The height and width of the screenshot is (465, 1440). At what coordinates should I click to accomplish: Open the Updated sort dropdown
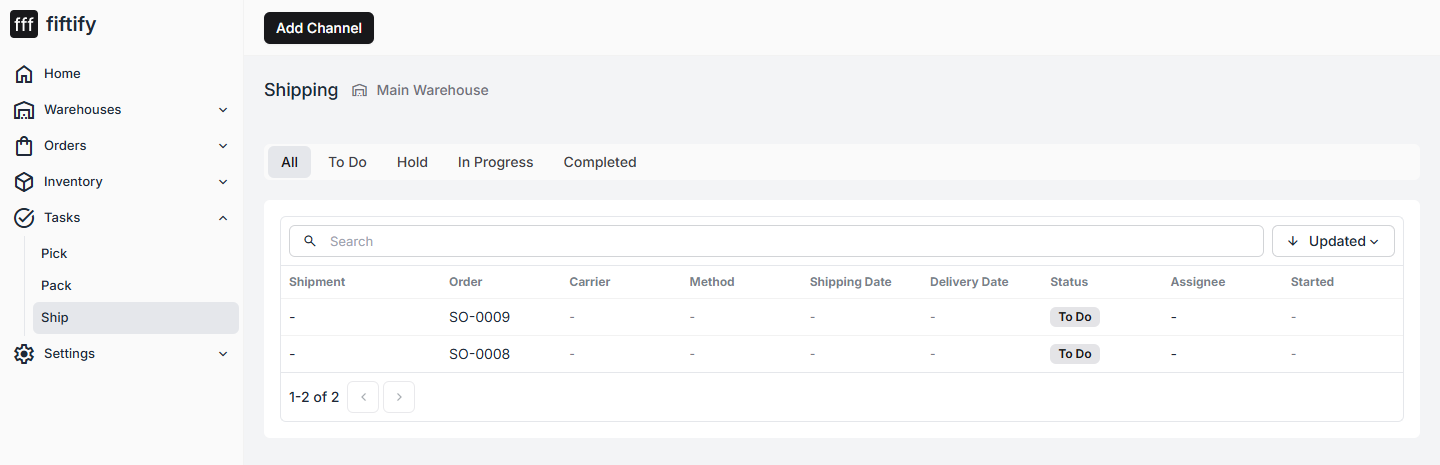1333,241
